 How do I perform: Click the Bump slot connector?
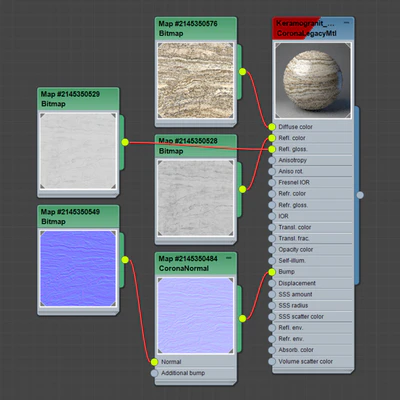pos(272,272)
